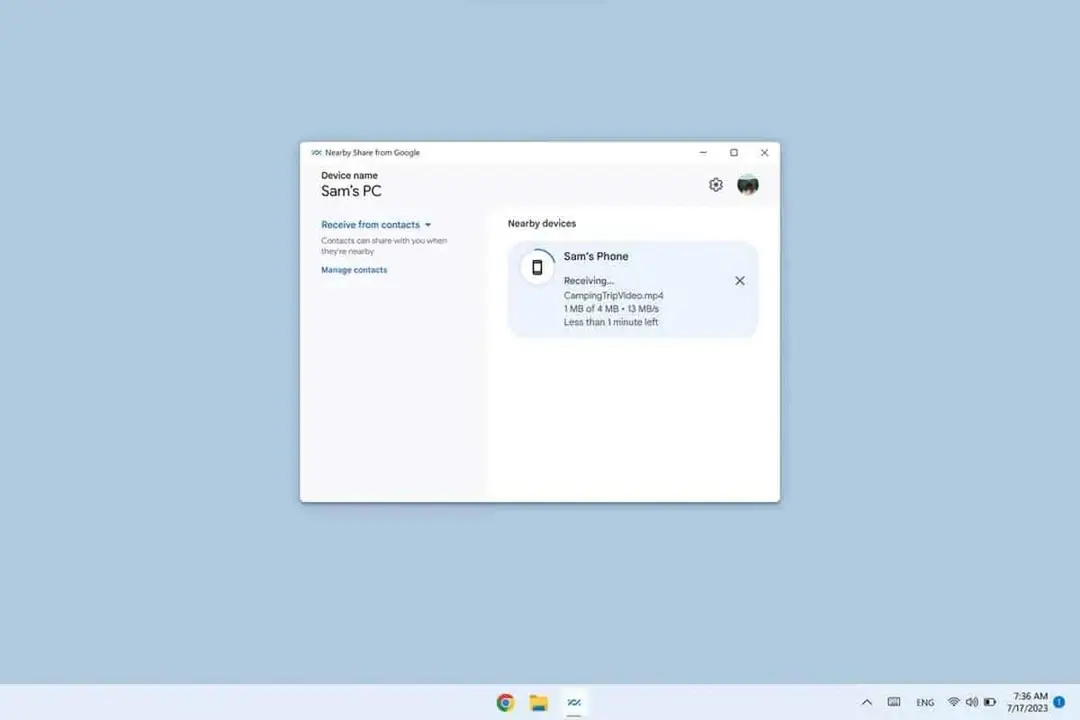Screen dimensions: 1080x720
Task: Open the Manage contacts link
Action: click(x=354, y=270)
